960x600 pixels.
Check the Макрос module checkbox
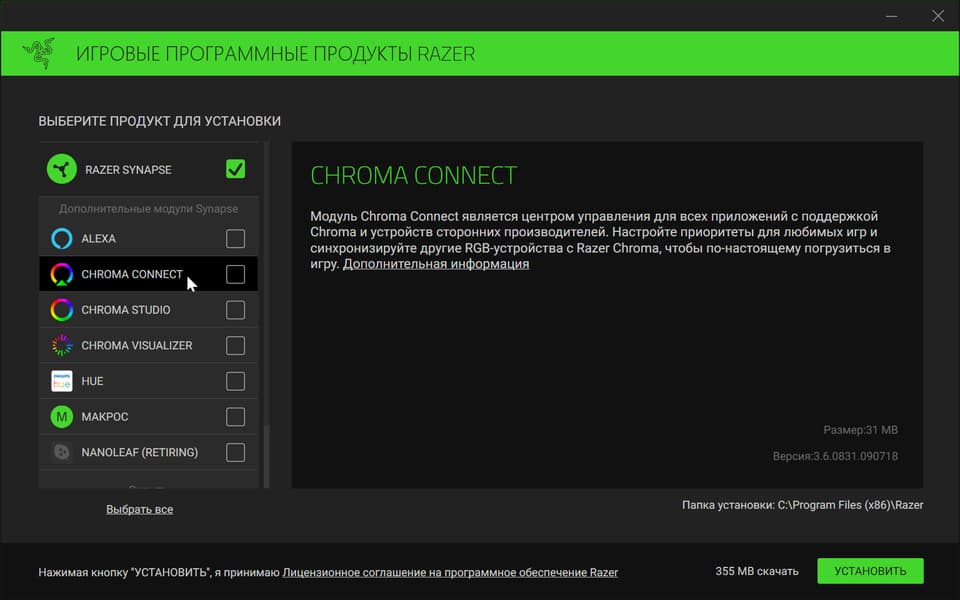click(x=236, y=416)
